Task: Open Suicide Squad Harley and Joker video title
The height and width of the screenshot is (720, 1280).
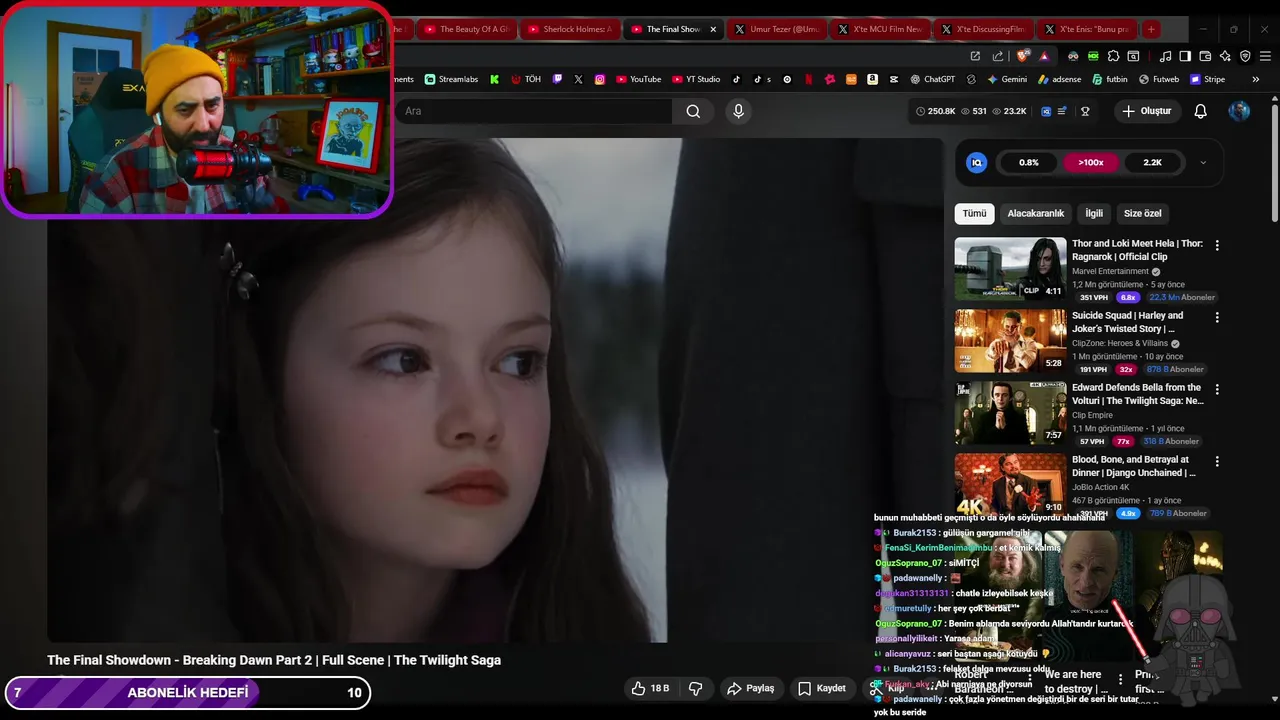Action: tap(1128, 322)
